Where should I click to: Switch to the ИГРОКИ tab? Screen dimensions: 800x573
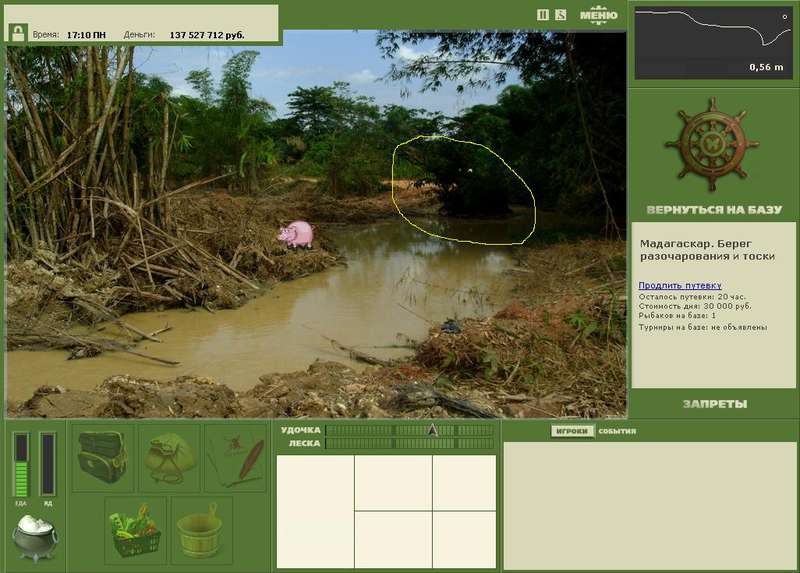(572, 431)
